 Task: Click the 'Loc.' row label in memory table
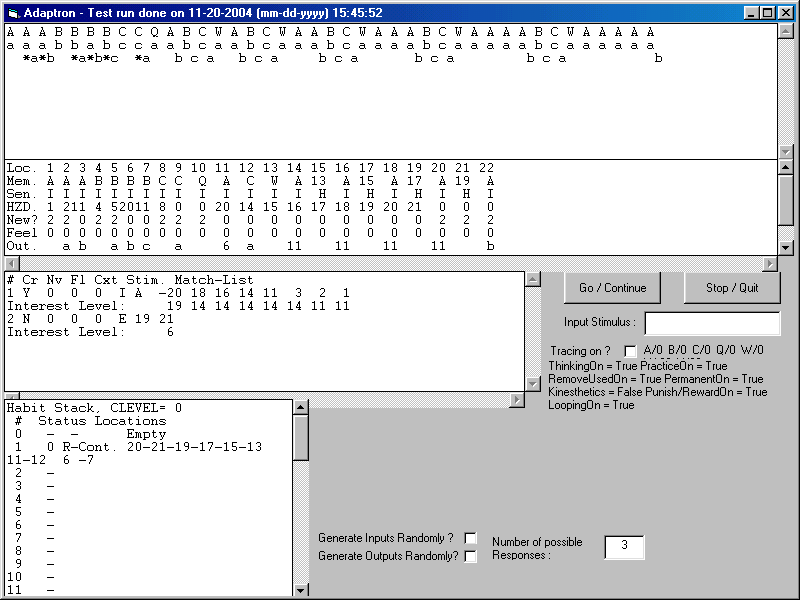coord(22,168)
